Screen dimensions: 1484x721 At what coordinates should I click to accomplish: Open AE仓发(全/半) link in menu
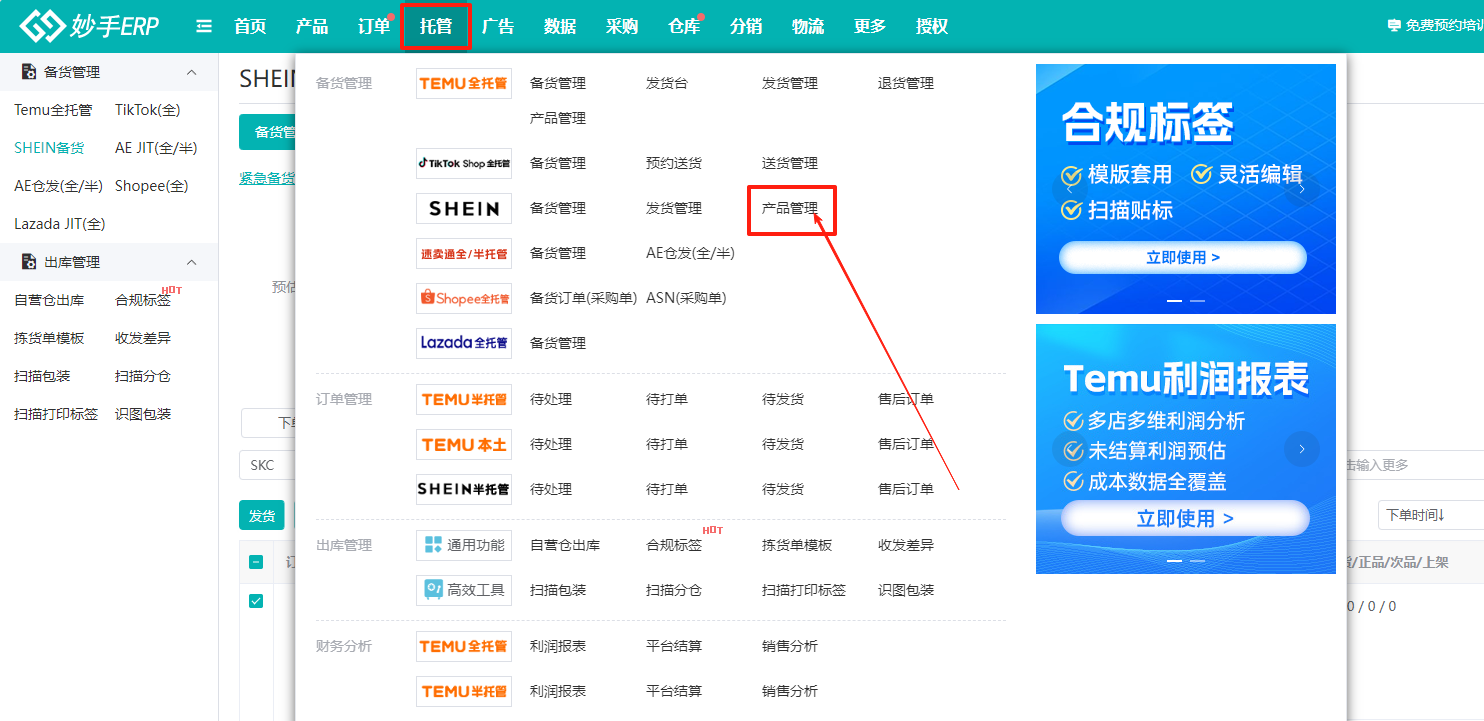tap(690, 253)
